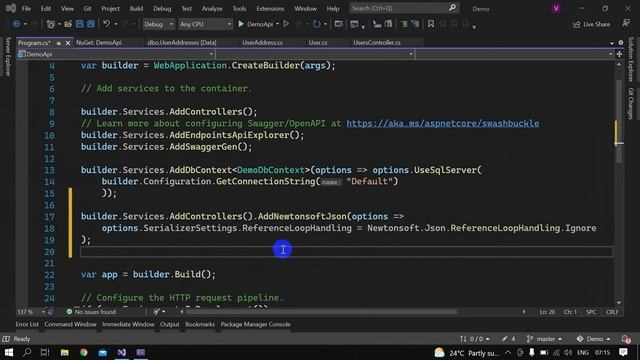Open the DemoApi project scope navigation dropdown
Viewport: 640px width, 360px height.
tap(116, 54)
